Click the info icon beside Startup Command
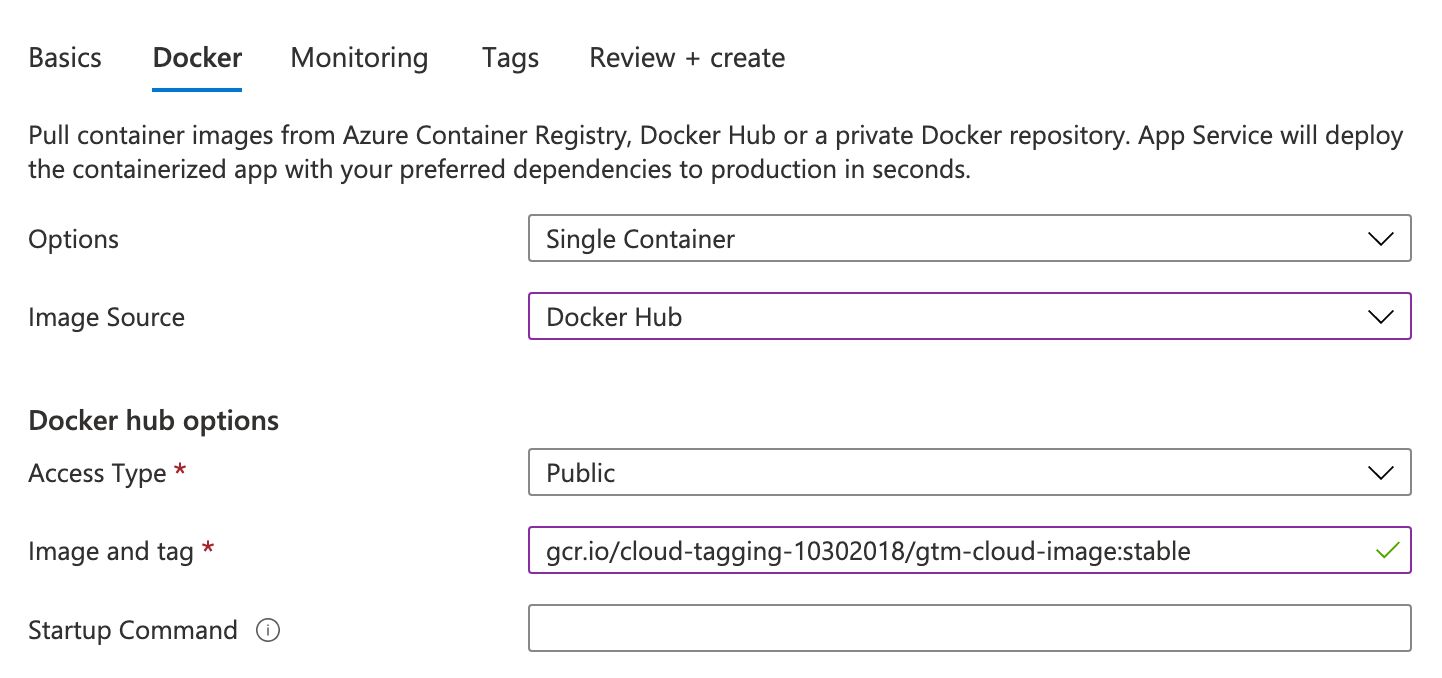The image size is (1442, 678). [x=267, y=631]
